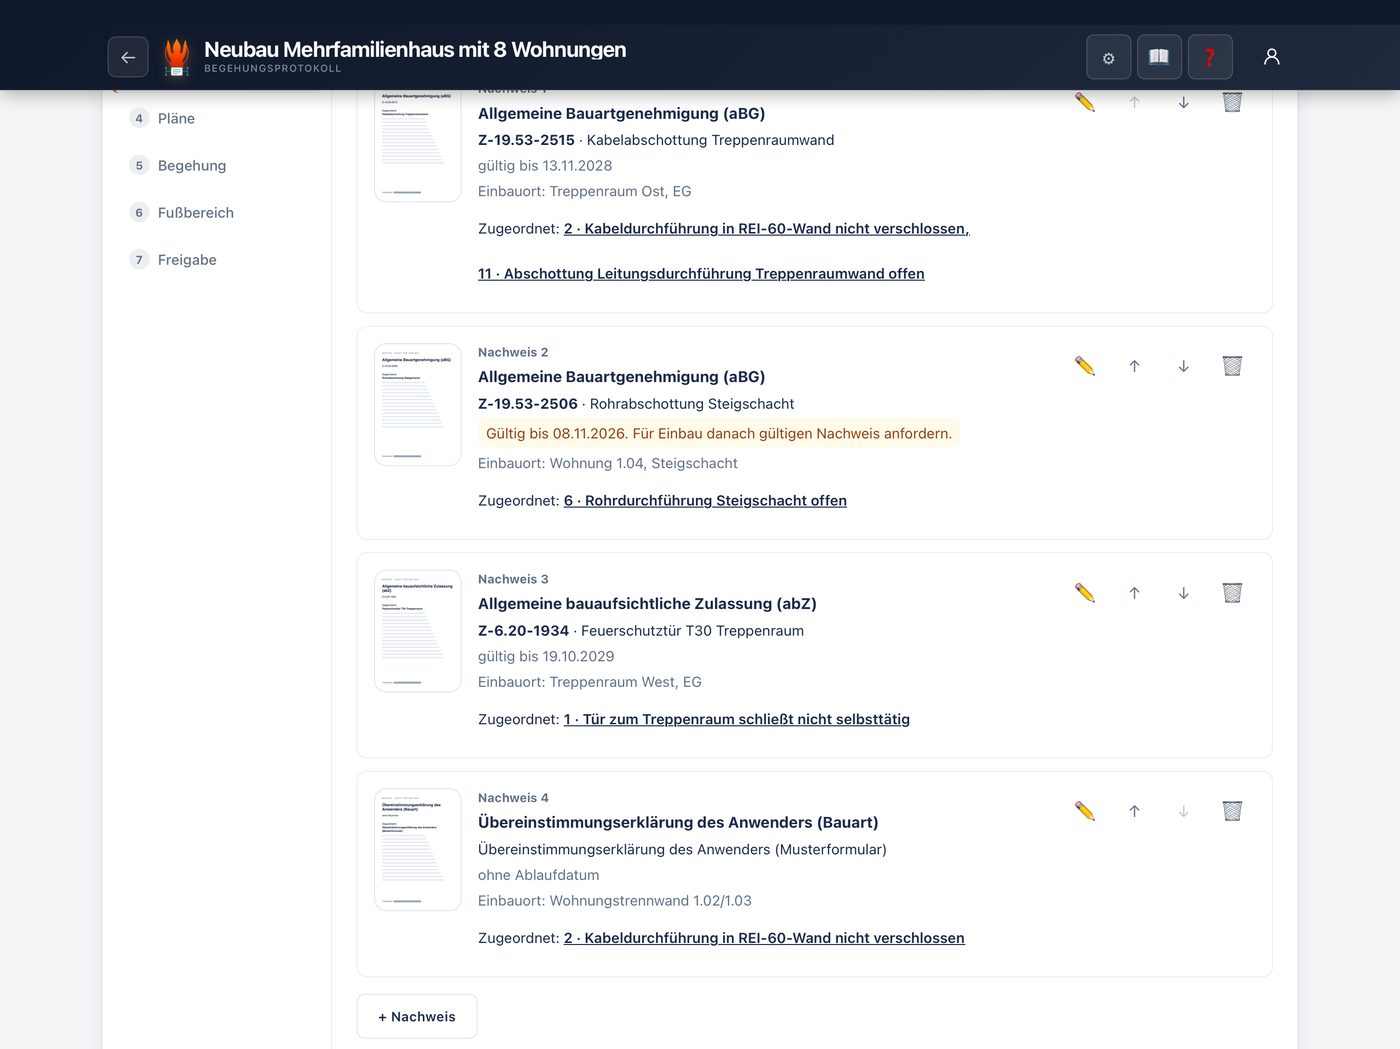This screenshot has width=1400, height=1049.
Task: Click text 'ohne Ablaufdatum'
Action: click(x=539, y=875)
